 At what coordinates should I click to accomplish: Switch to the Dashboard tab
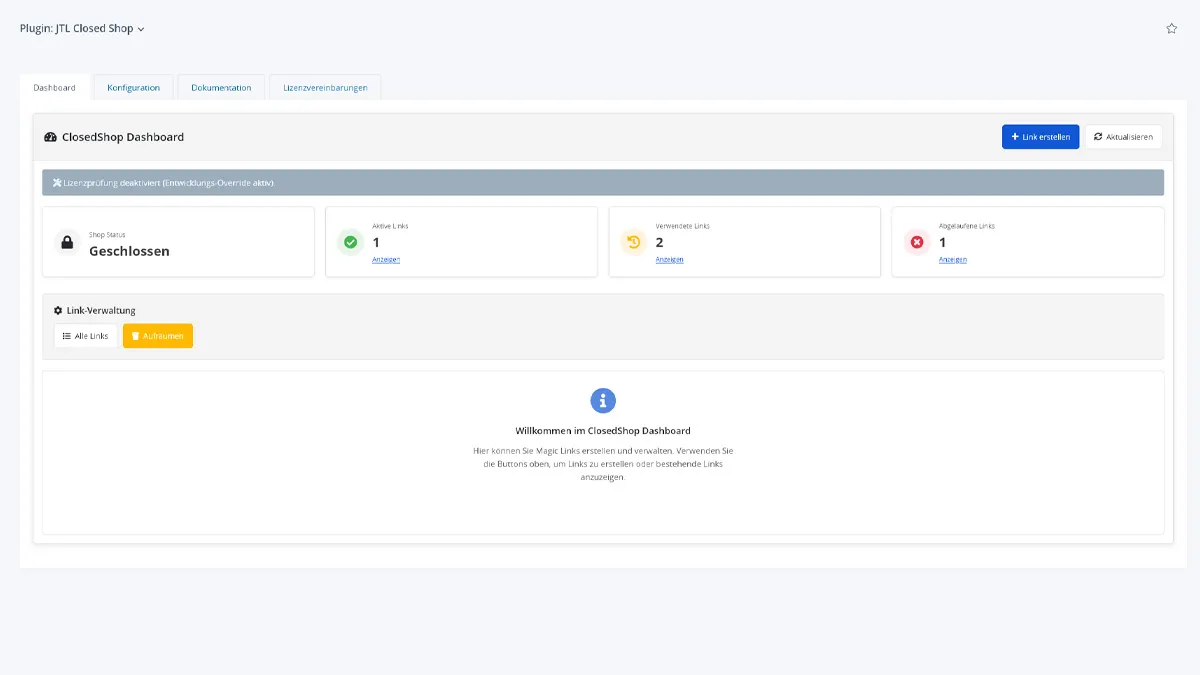[54, 88]
